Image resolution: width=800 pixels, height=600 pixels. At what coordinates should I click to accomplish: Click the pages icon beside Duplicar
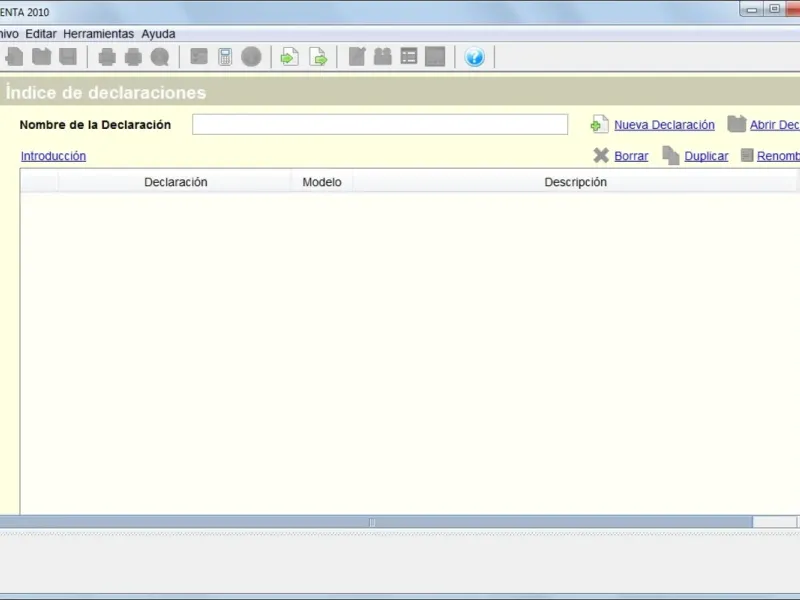671,156
